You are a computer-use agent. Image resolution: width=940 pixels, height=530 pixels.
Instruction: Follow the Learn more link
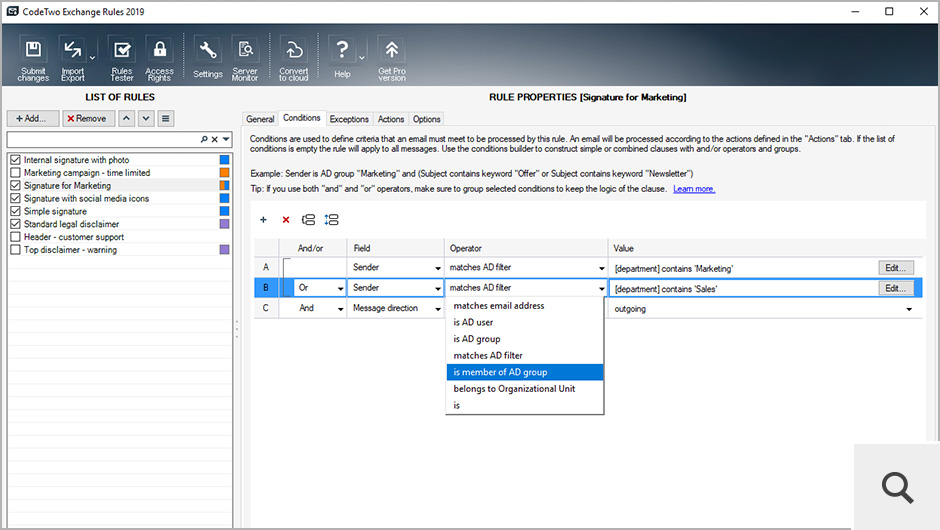point(694,189)
